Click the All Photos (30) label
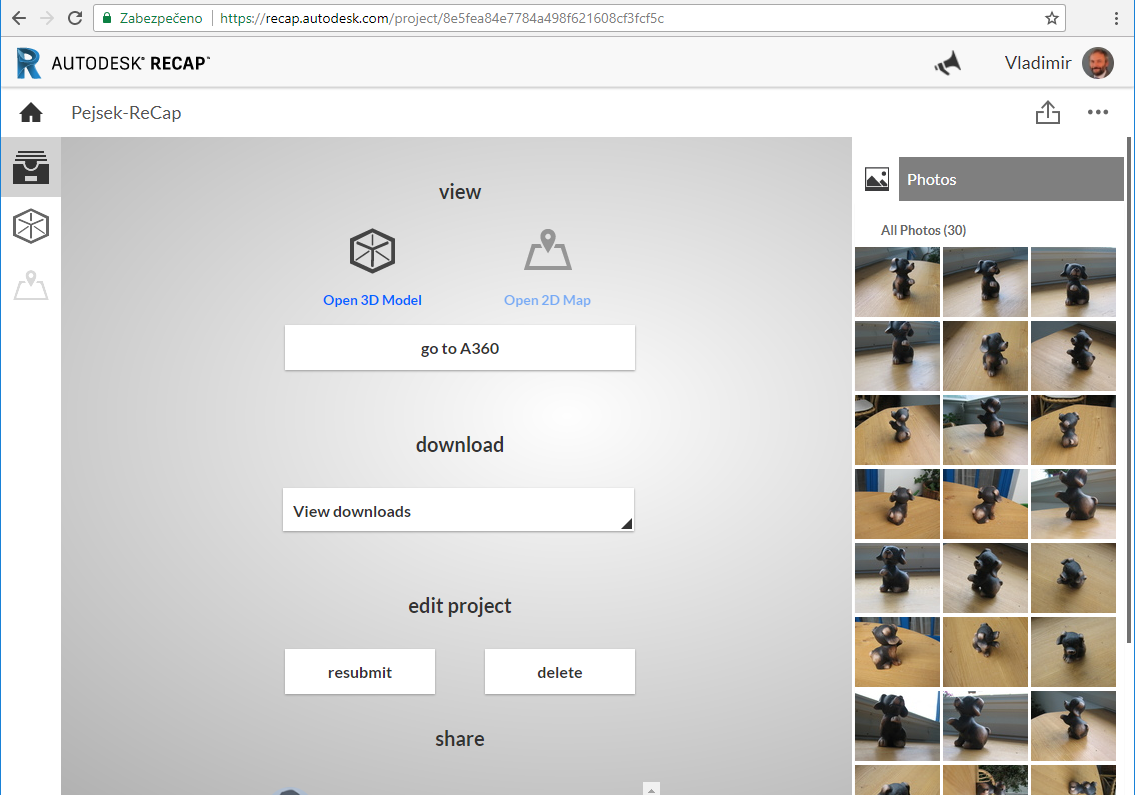1135x795 pixels. pos(923,230)
